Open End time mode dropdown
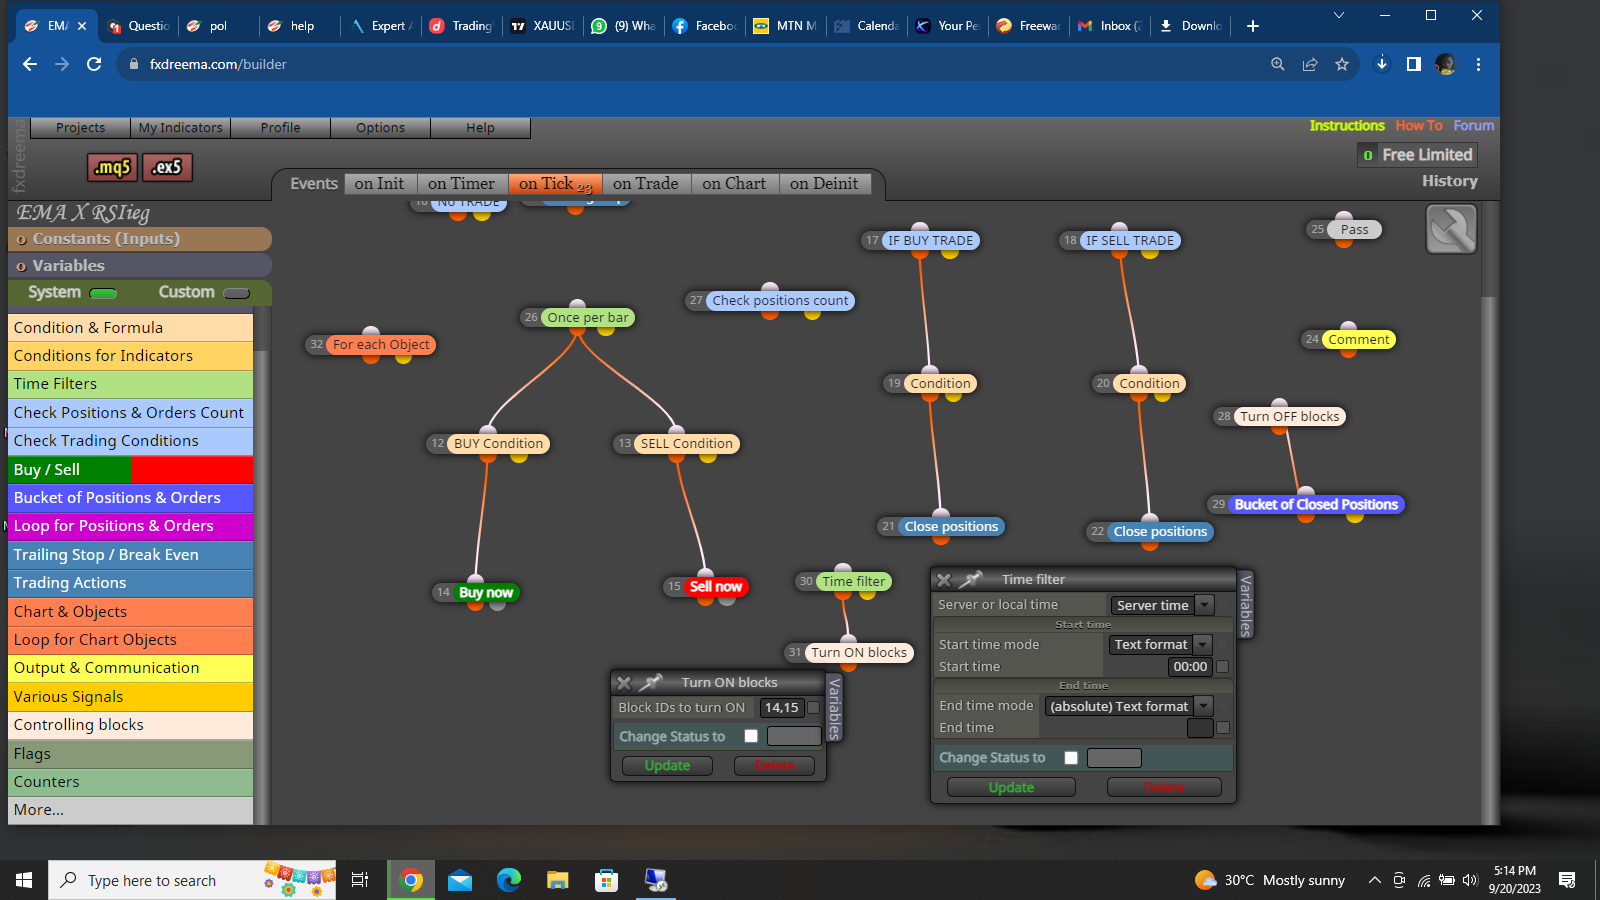This screenshot has height=900, width=1600. click(1129, 706)
